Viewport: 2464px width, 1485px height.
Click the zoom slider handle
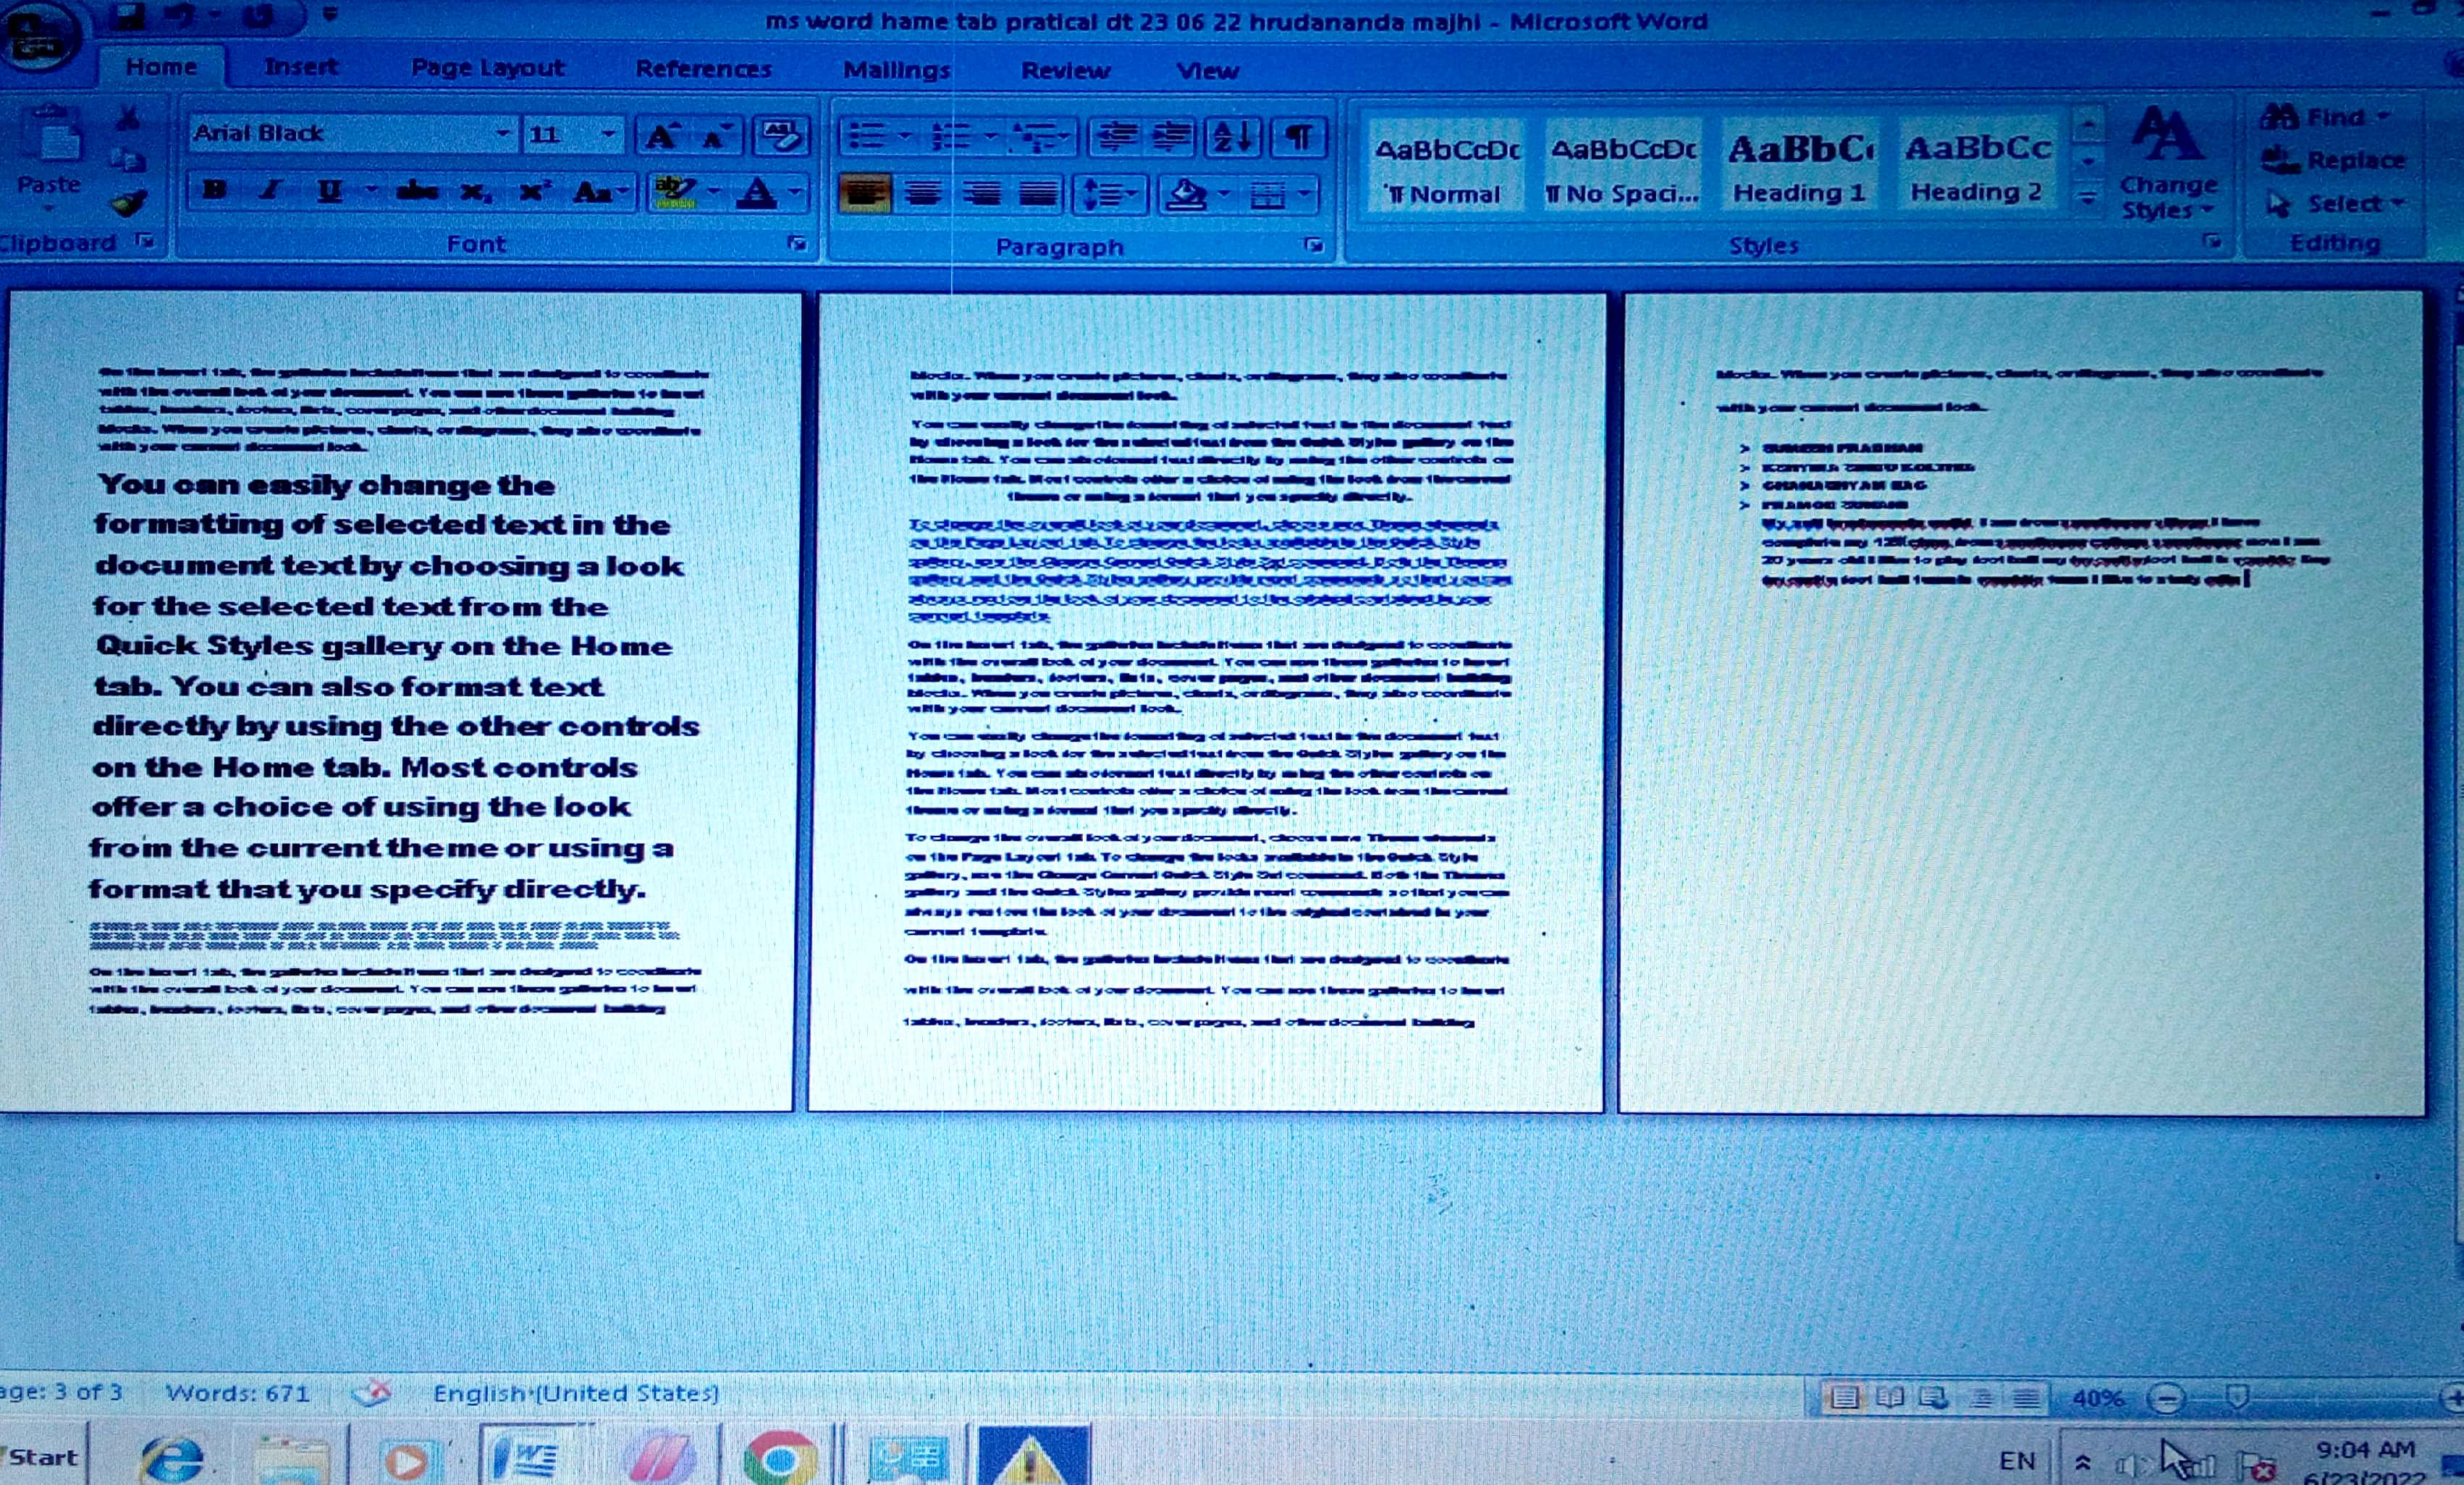2238,1396
